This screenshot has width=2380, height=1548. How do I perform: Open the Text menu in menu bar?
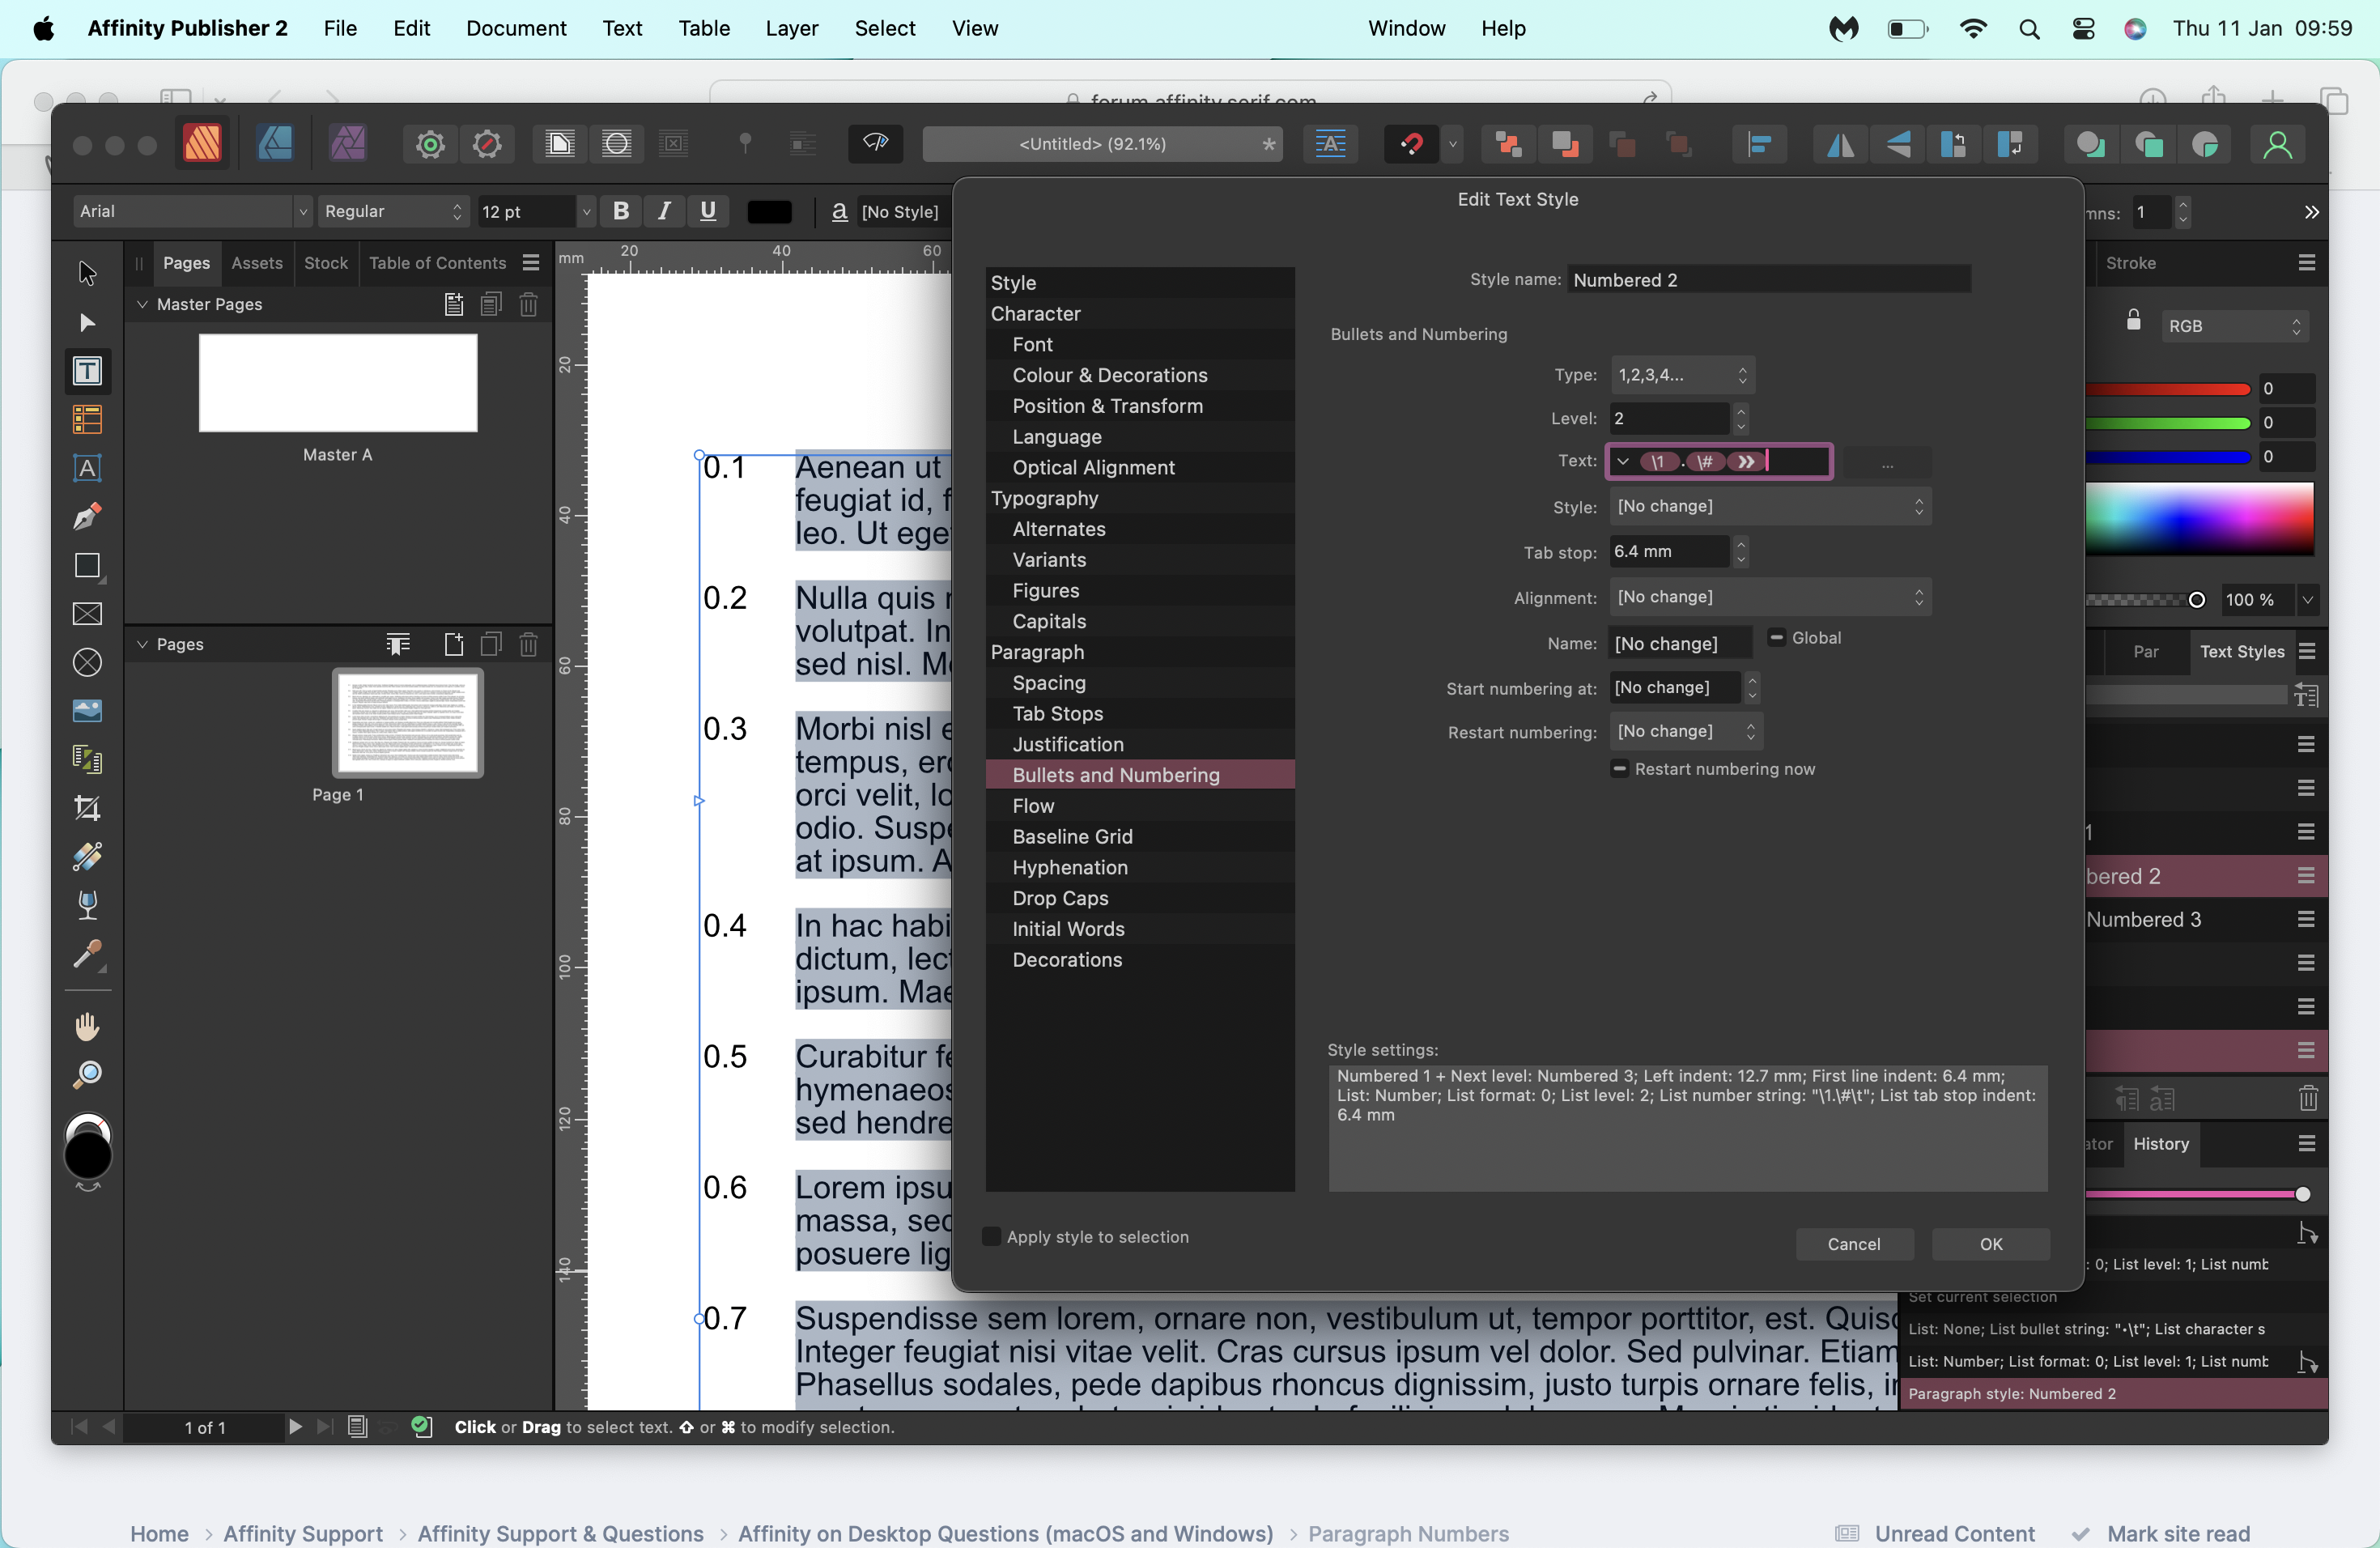pos(622,28)
